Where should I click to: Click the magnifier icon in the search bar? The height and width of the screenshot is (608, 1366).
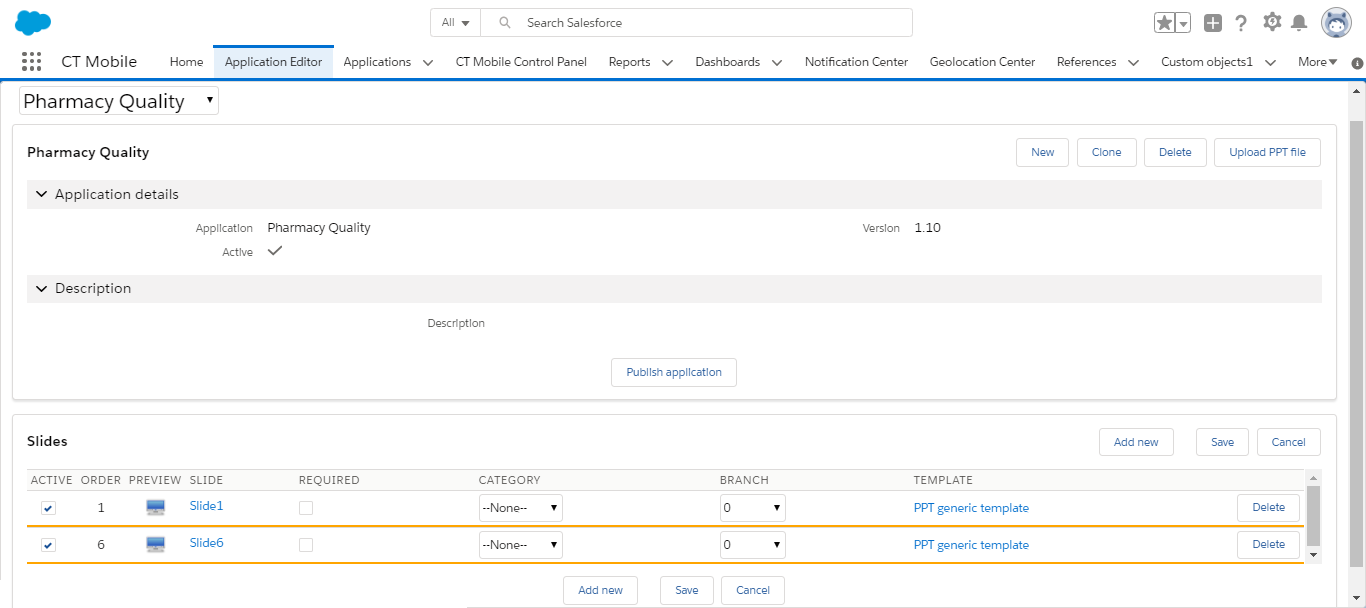504,22
